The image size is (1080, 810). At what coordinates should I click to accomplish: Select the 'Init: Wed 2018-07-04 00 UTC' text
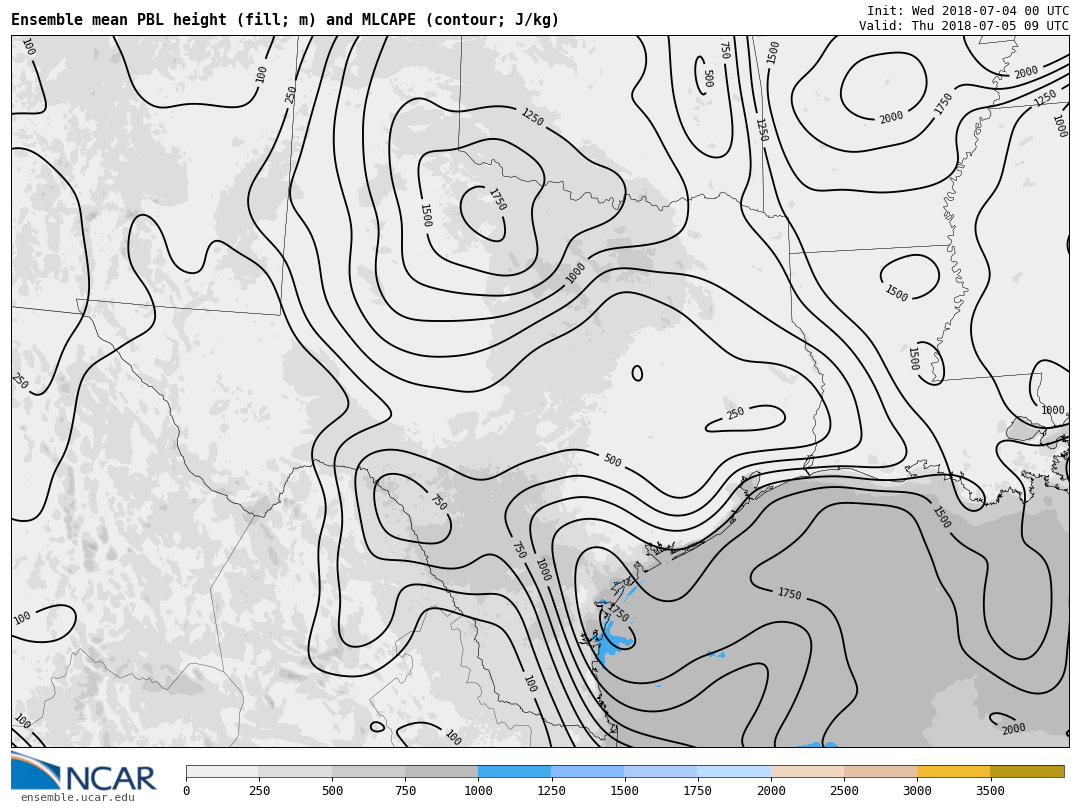(x=968, y=10)
